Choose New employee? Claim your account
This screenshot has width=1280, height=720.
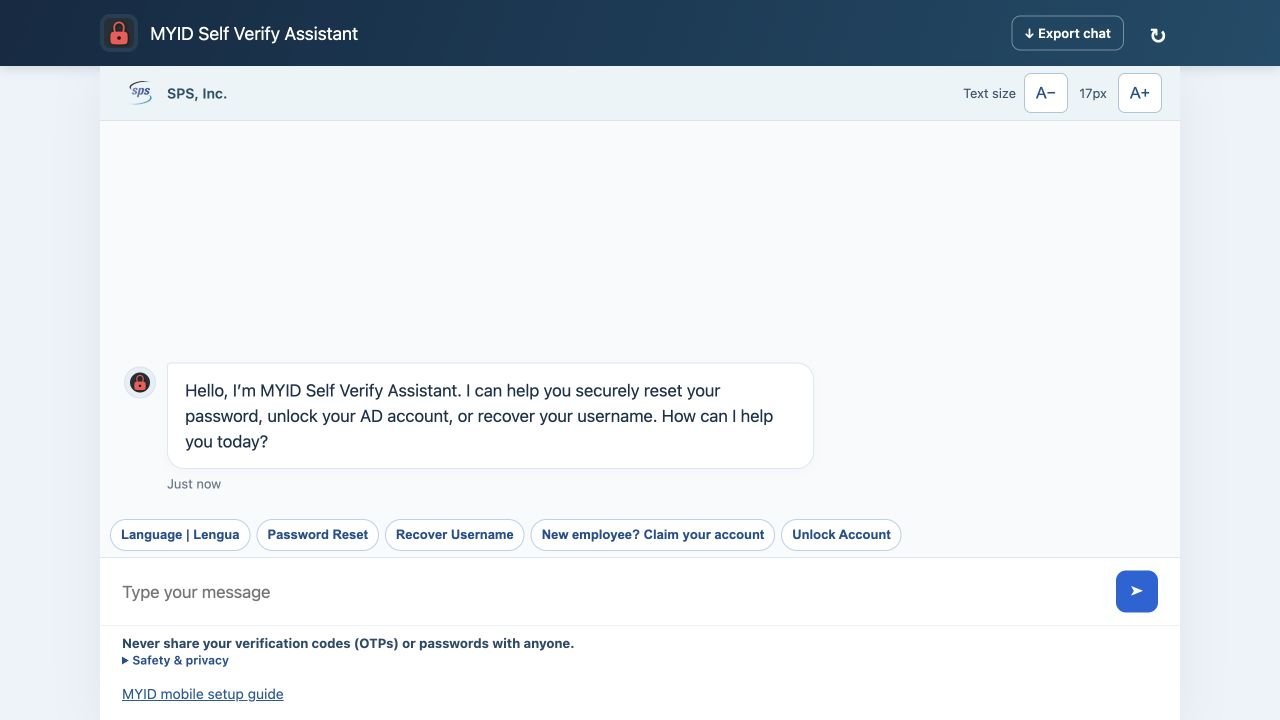pos(653,535)
